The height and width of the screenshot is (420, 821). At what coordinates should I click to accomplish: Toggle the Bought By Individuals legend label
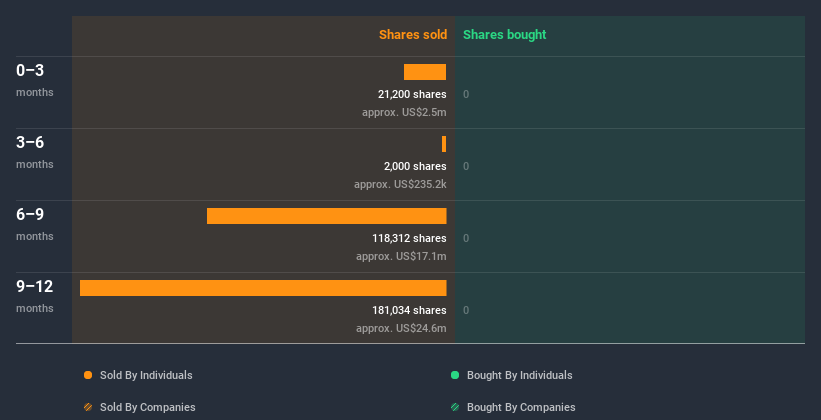point(519,375)
